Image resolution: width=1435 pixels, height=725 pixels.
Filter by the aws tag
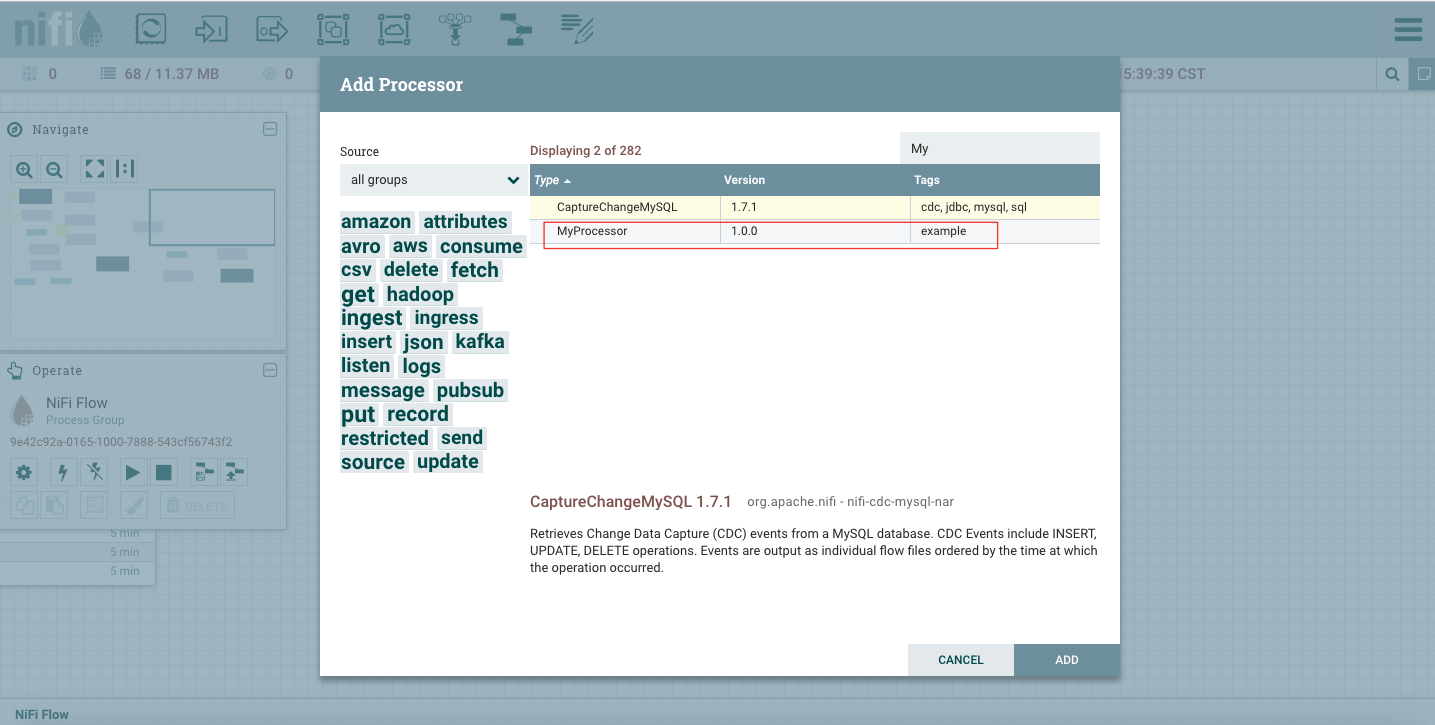click(410, 246)
